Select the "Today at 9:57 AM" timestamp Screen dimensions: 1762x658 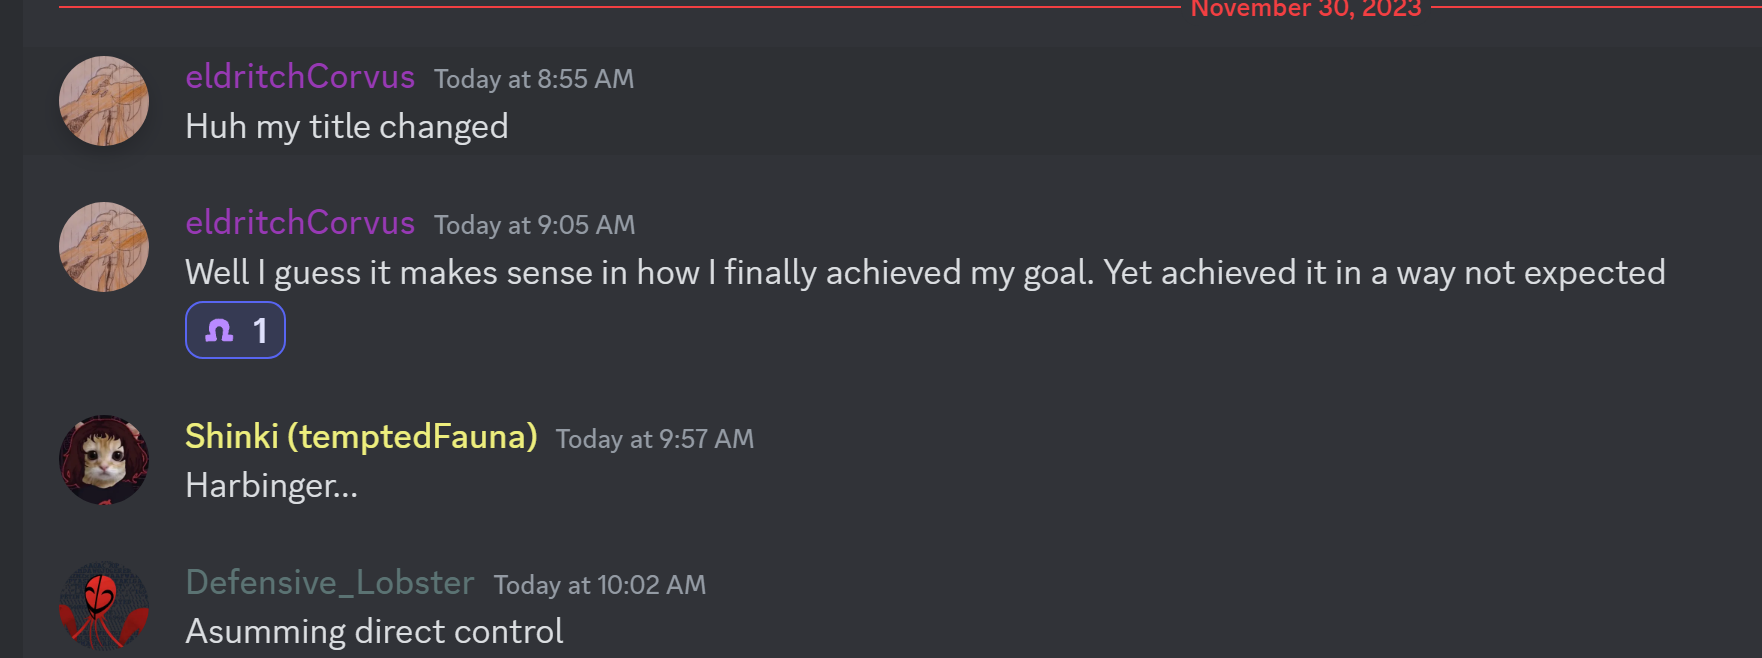click(655, 439)
